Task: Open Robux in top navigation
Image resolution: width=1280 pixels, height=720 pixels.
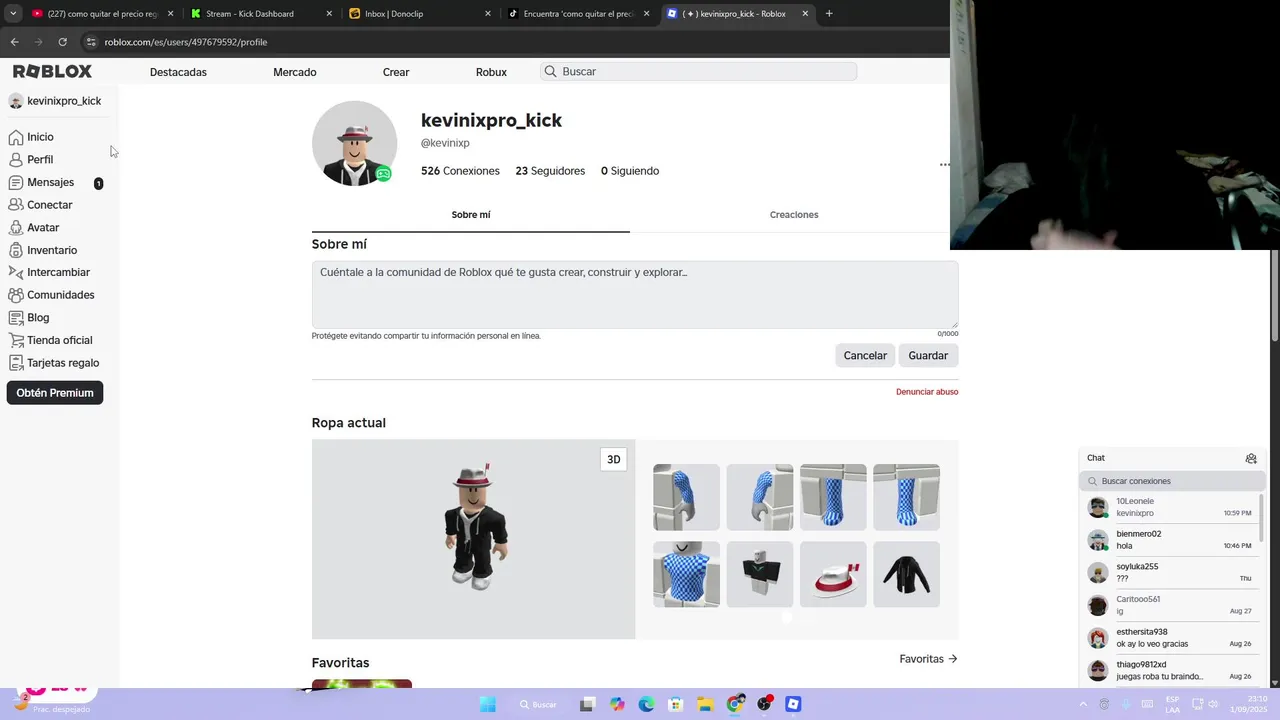Action: point(491,72)
